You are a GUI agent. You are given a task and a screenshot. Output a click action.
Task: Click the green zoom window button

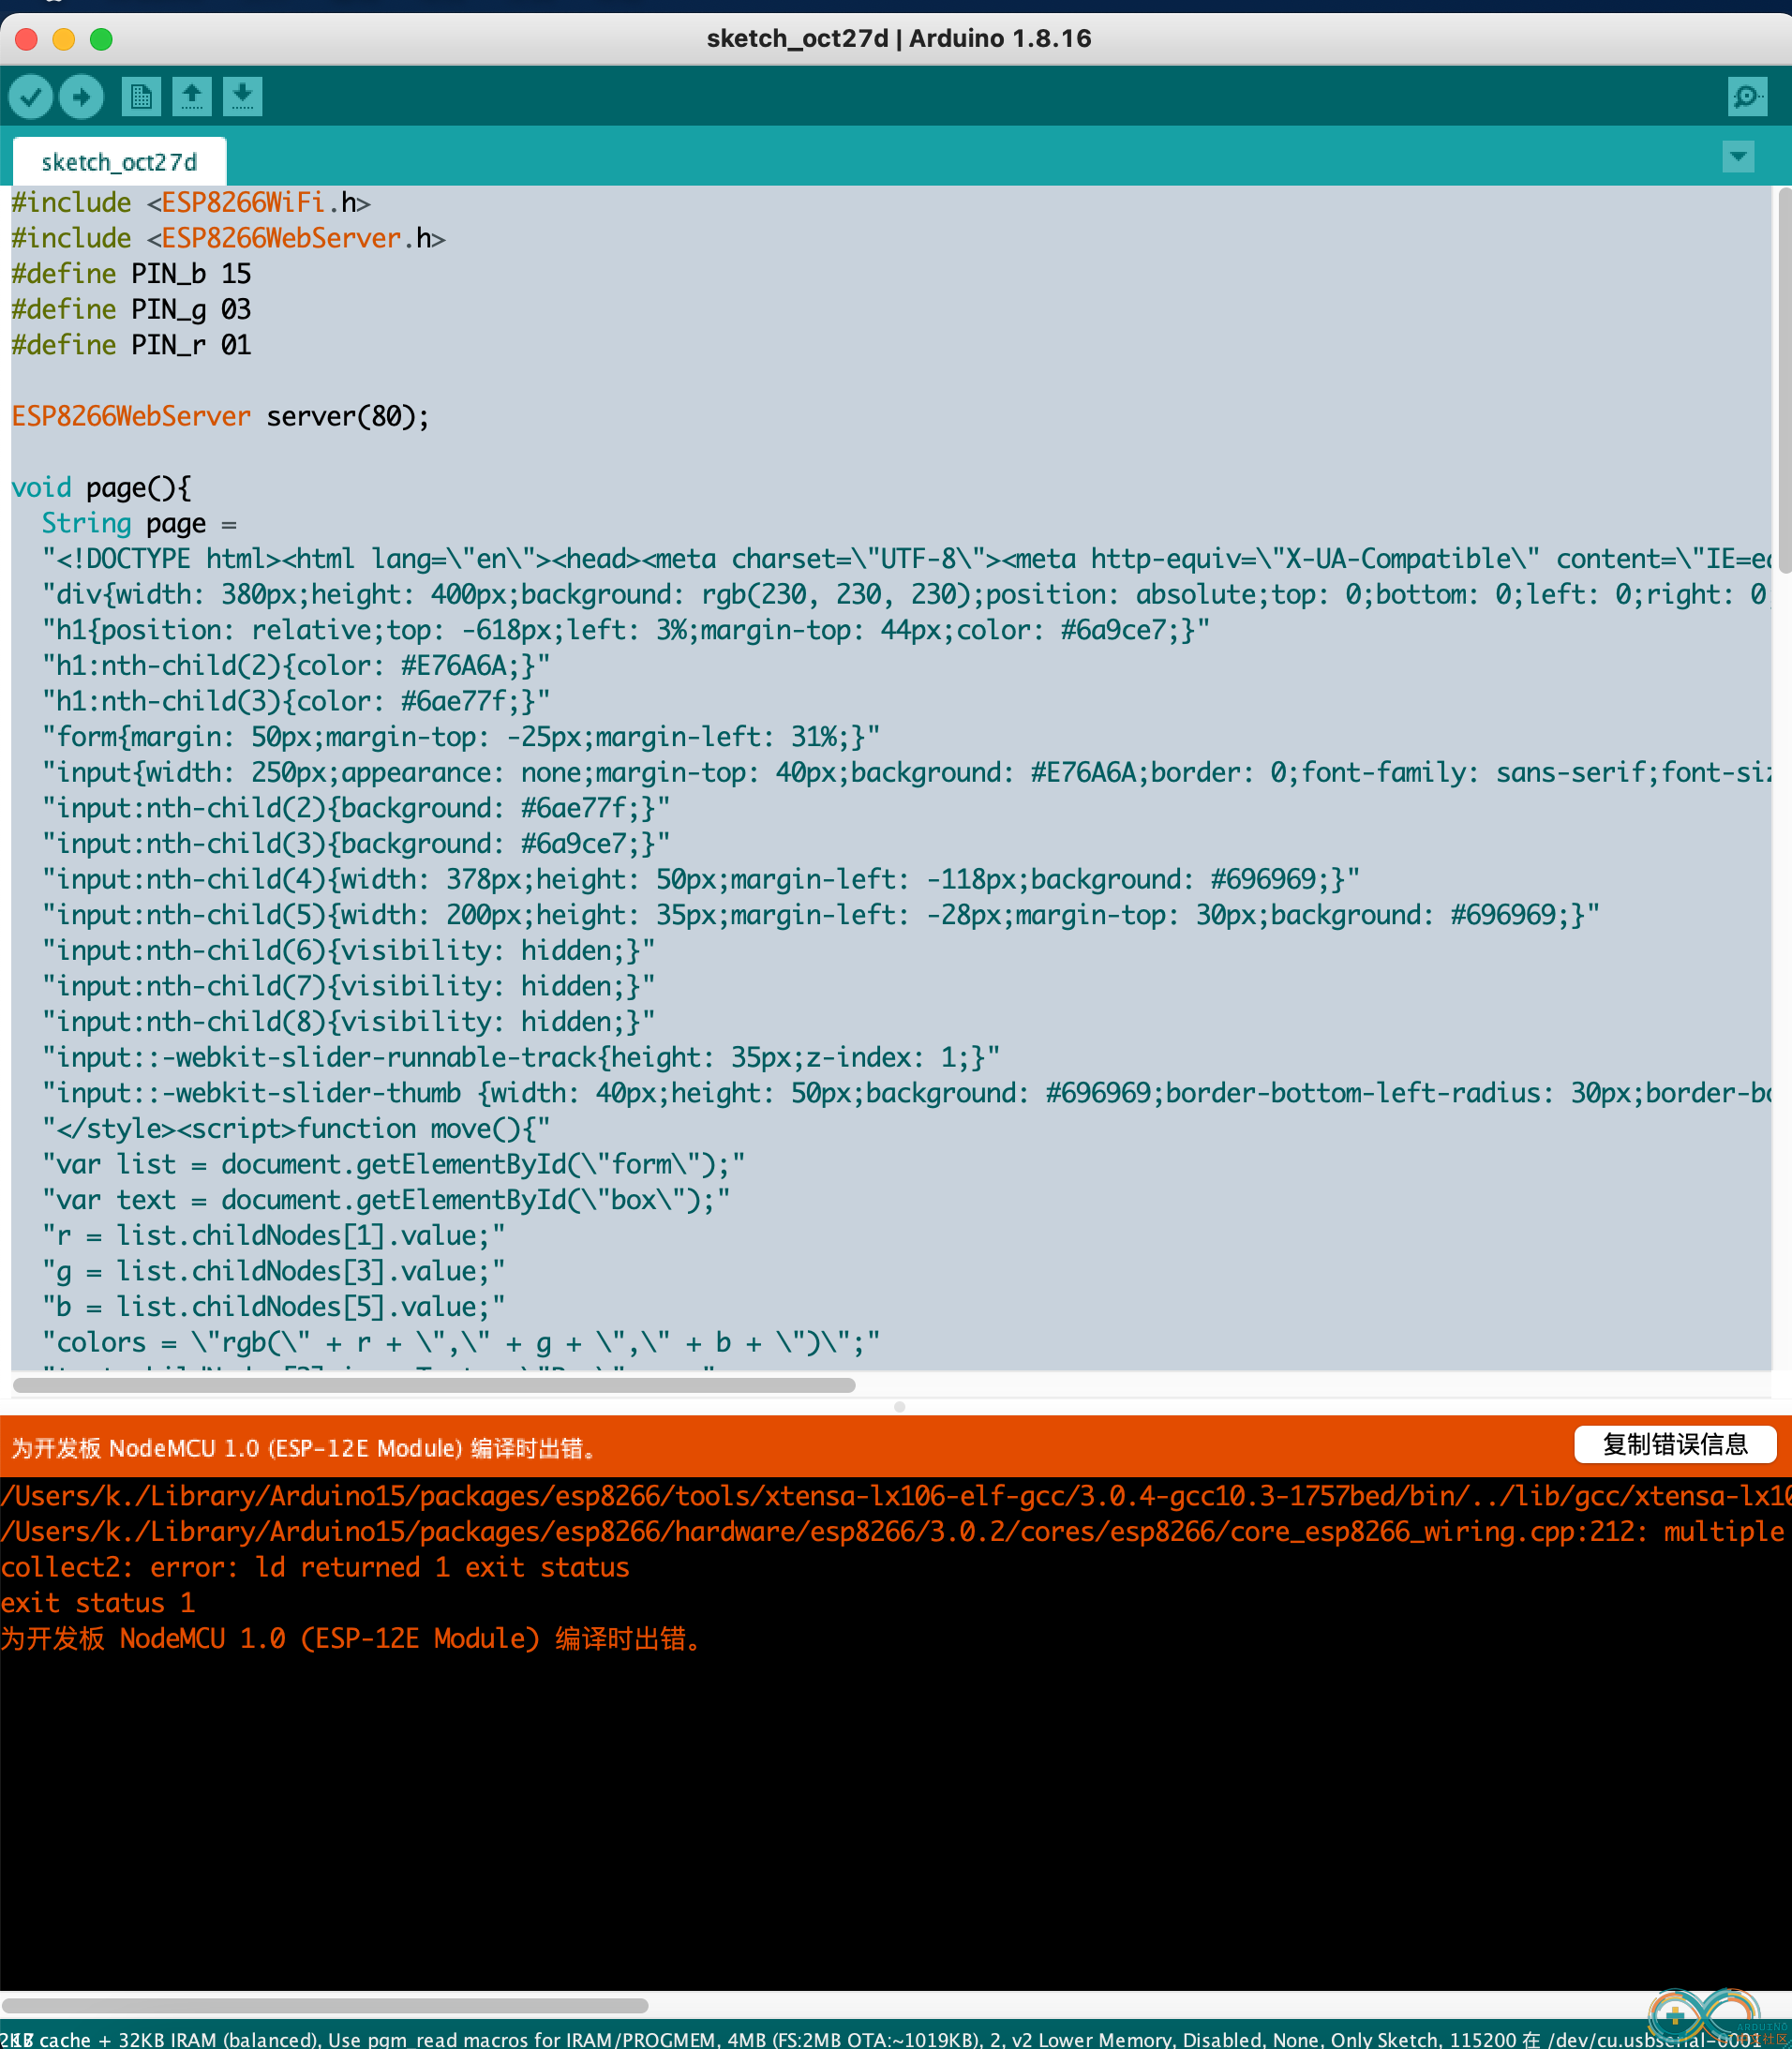101,39
